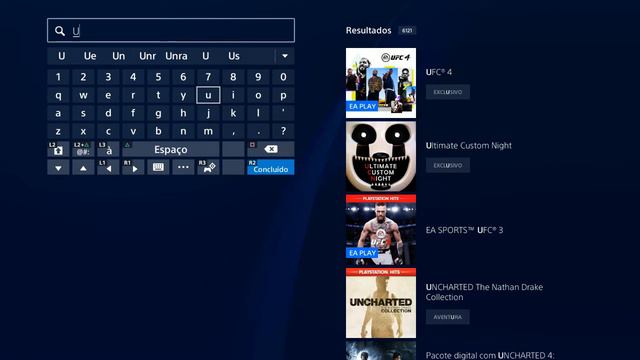Tap the 'q' key
The image size is (640, 360).
[x=58, y=95]
